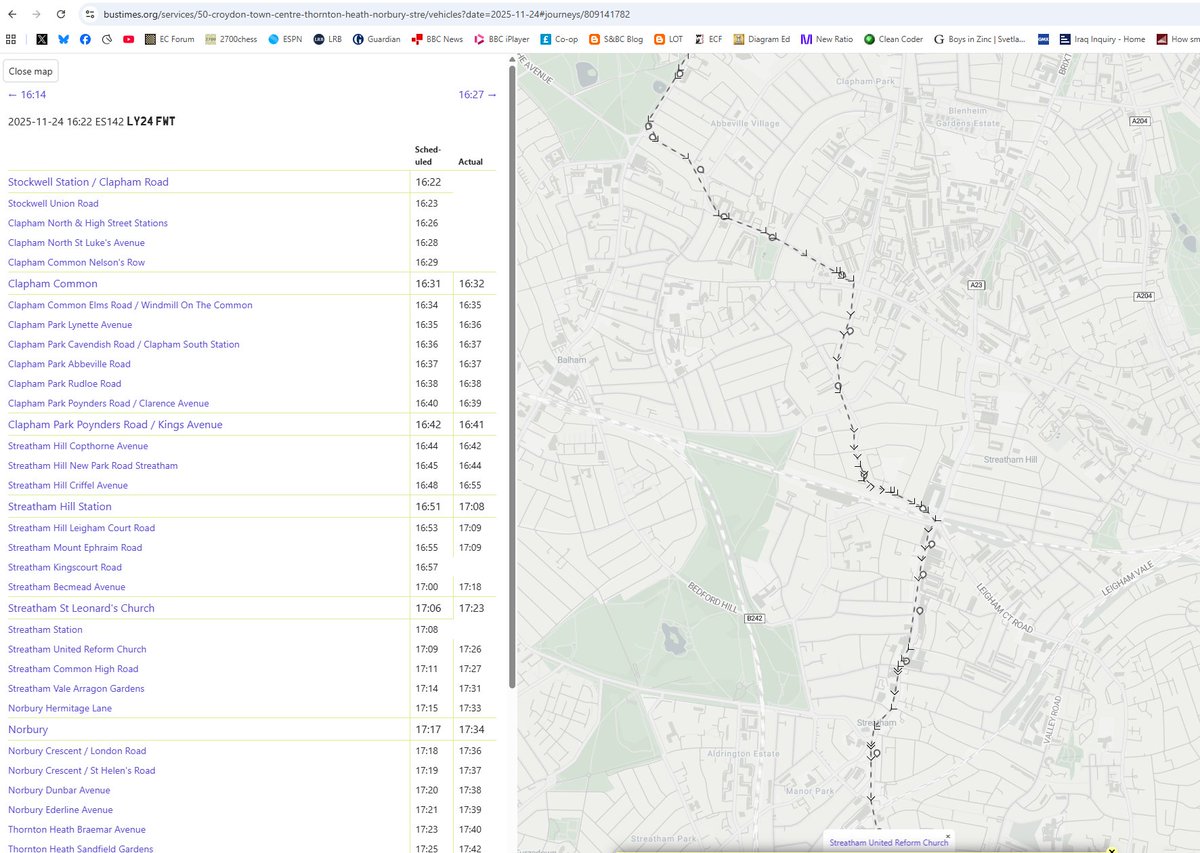Open the Guardian bookmark

click(378, 39)
